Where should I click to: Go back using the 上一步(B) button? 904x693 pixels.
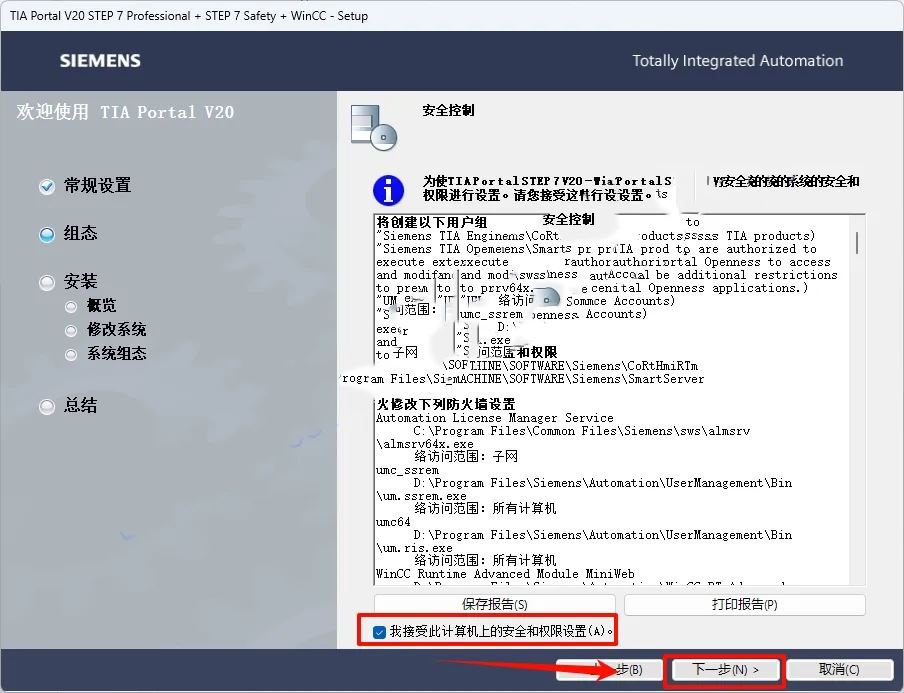point(613,669)
